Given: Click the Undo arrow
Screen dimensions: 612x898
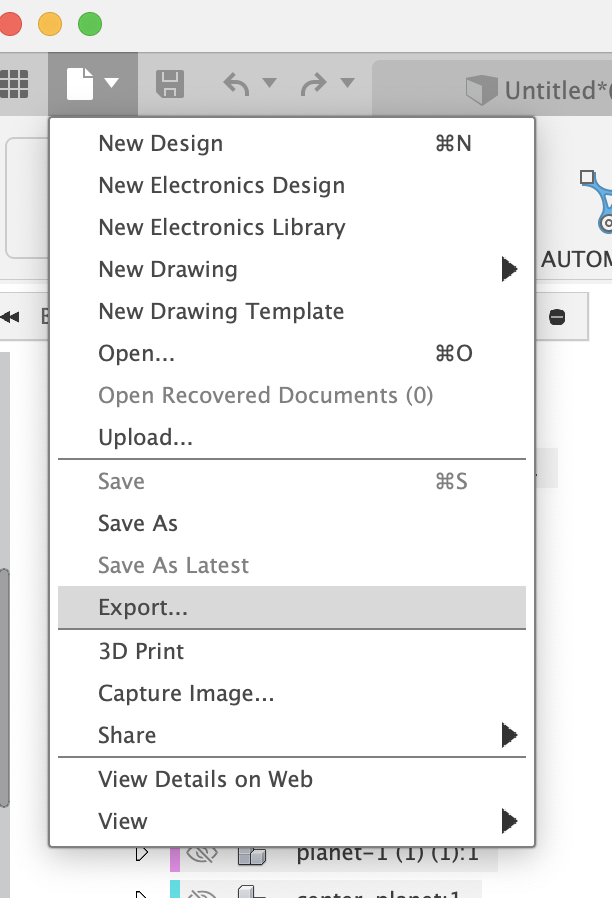Looking at the screenshot, I should point(236,84).
